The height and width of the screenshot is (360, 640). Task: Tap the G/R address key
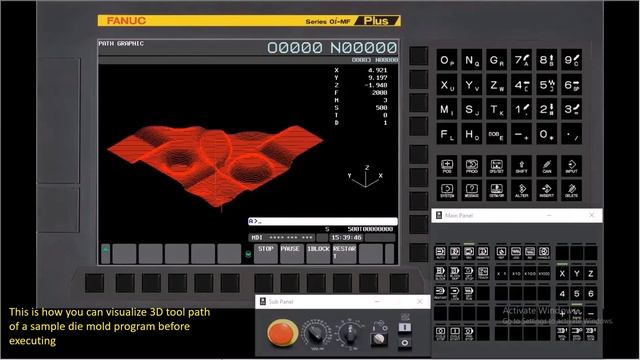tap(497, 60)
